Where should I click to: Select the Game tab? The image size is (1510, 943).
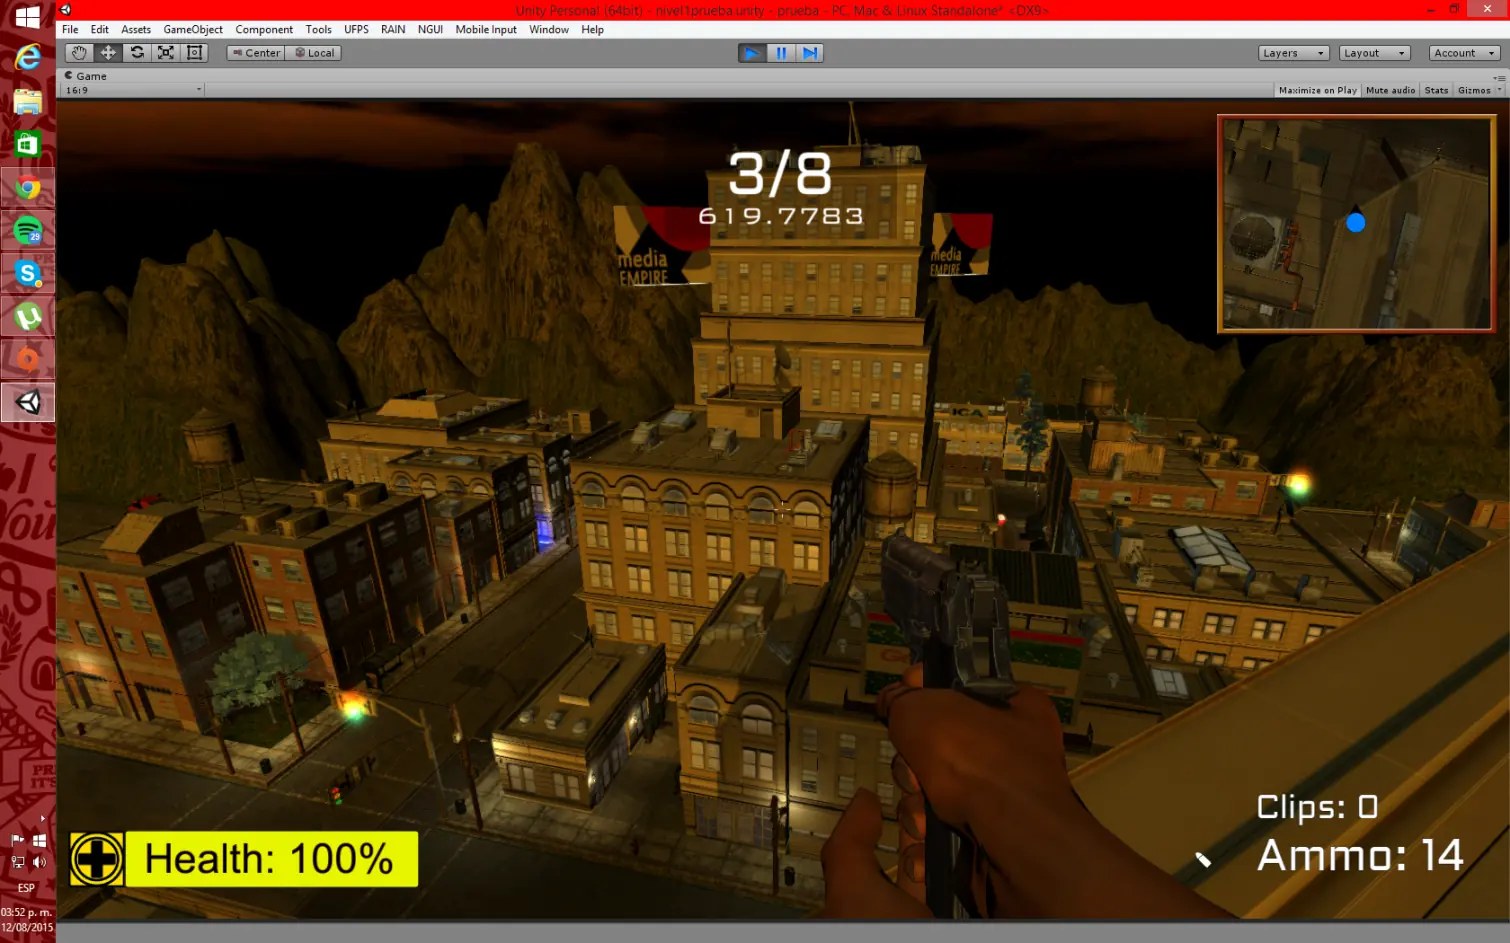86,76
